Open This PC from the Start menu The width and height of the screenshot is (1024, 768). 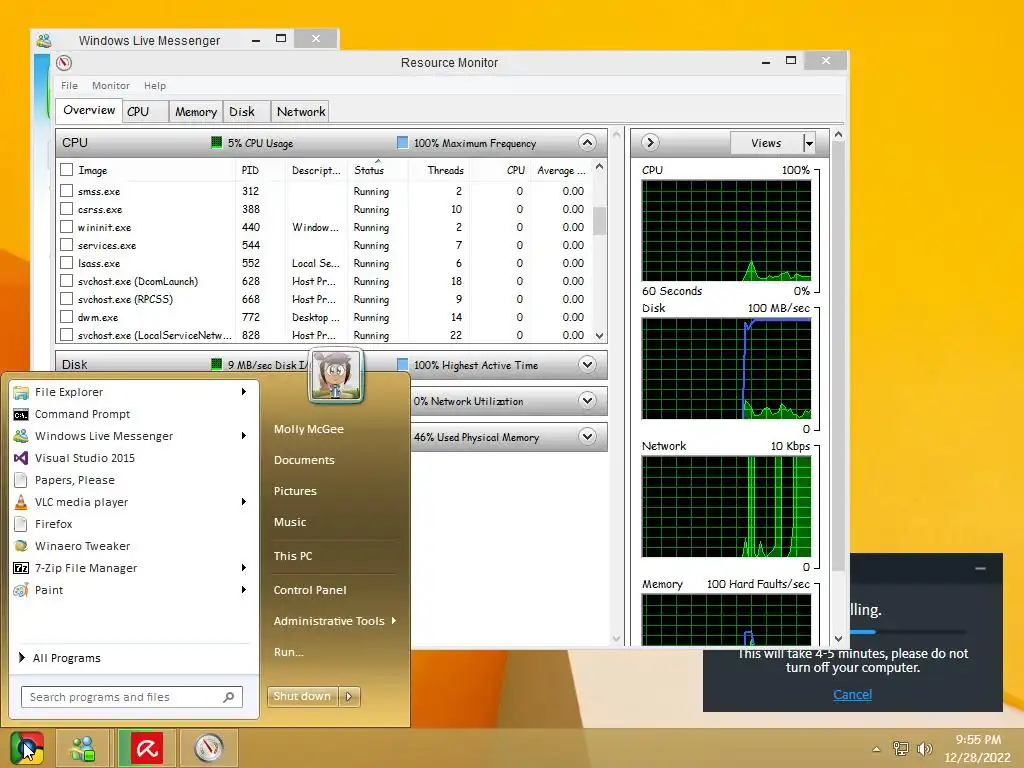[293, 556]
